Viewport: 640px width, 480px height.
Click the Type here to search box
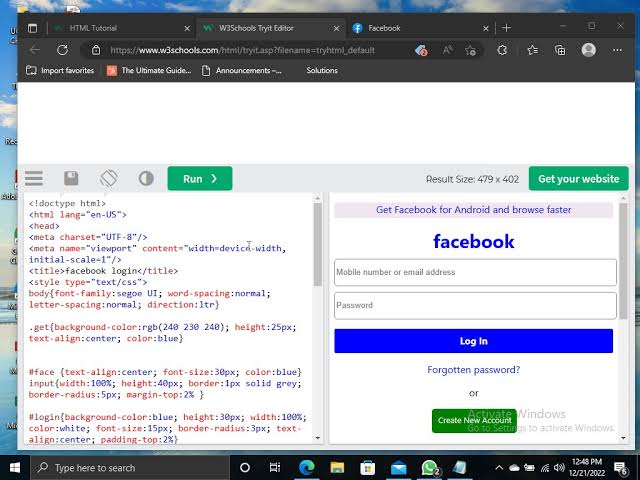click(130, 468)
